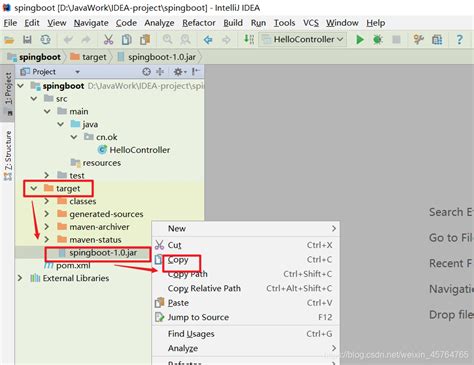Image resolution: width=474 pixels, height=365 pixels.
Task: Start debugging with the Debug bug icon
Action: (x=378, y=40)
